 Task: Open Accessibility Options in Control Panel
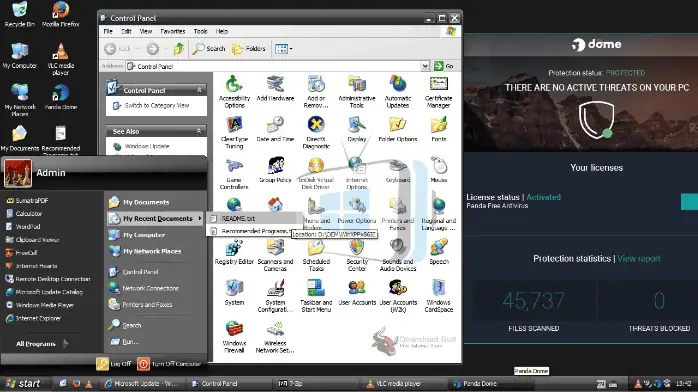tap(234, 92)
